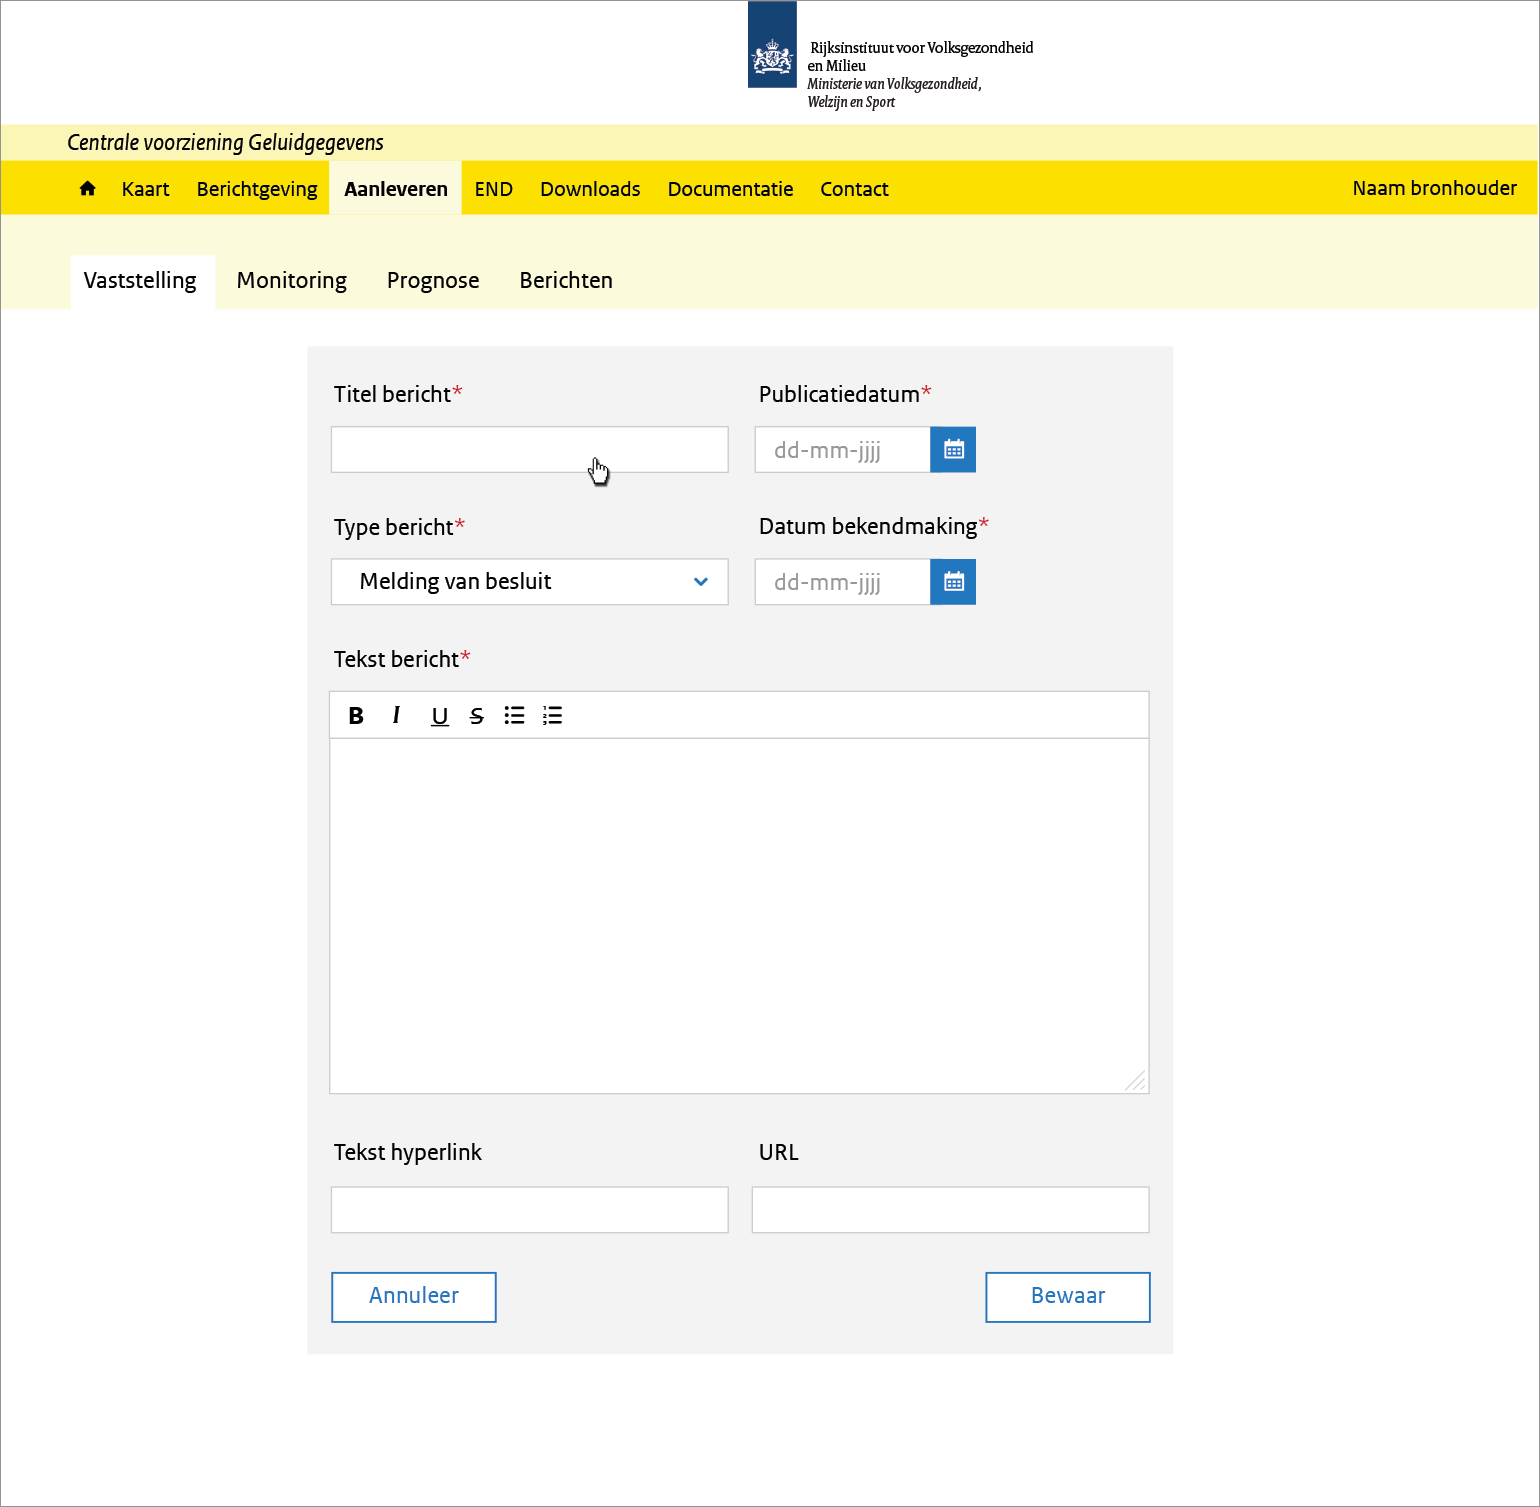
Task: Click the Tekst hyperlink input field
Action: (x=529, y=1210)
